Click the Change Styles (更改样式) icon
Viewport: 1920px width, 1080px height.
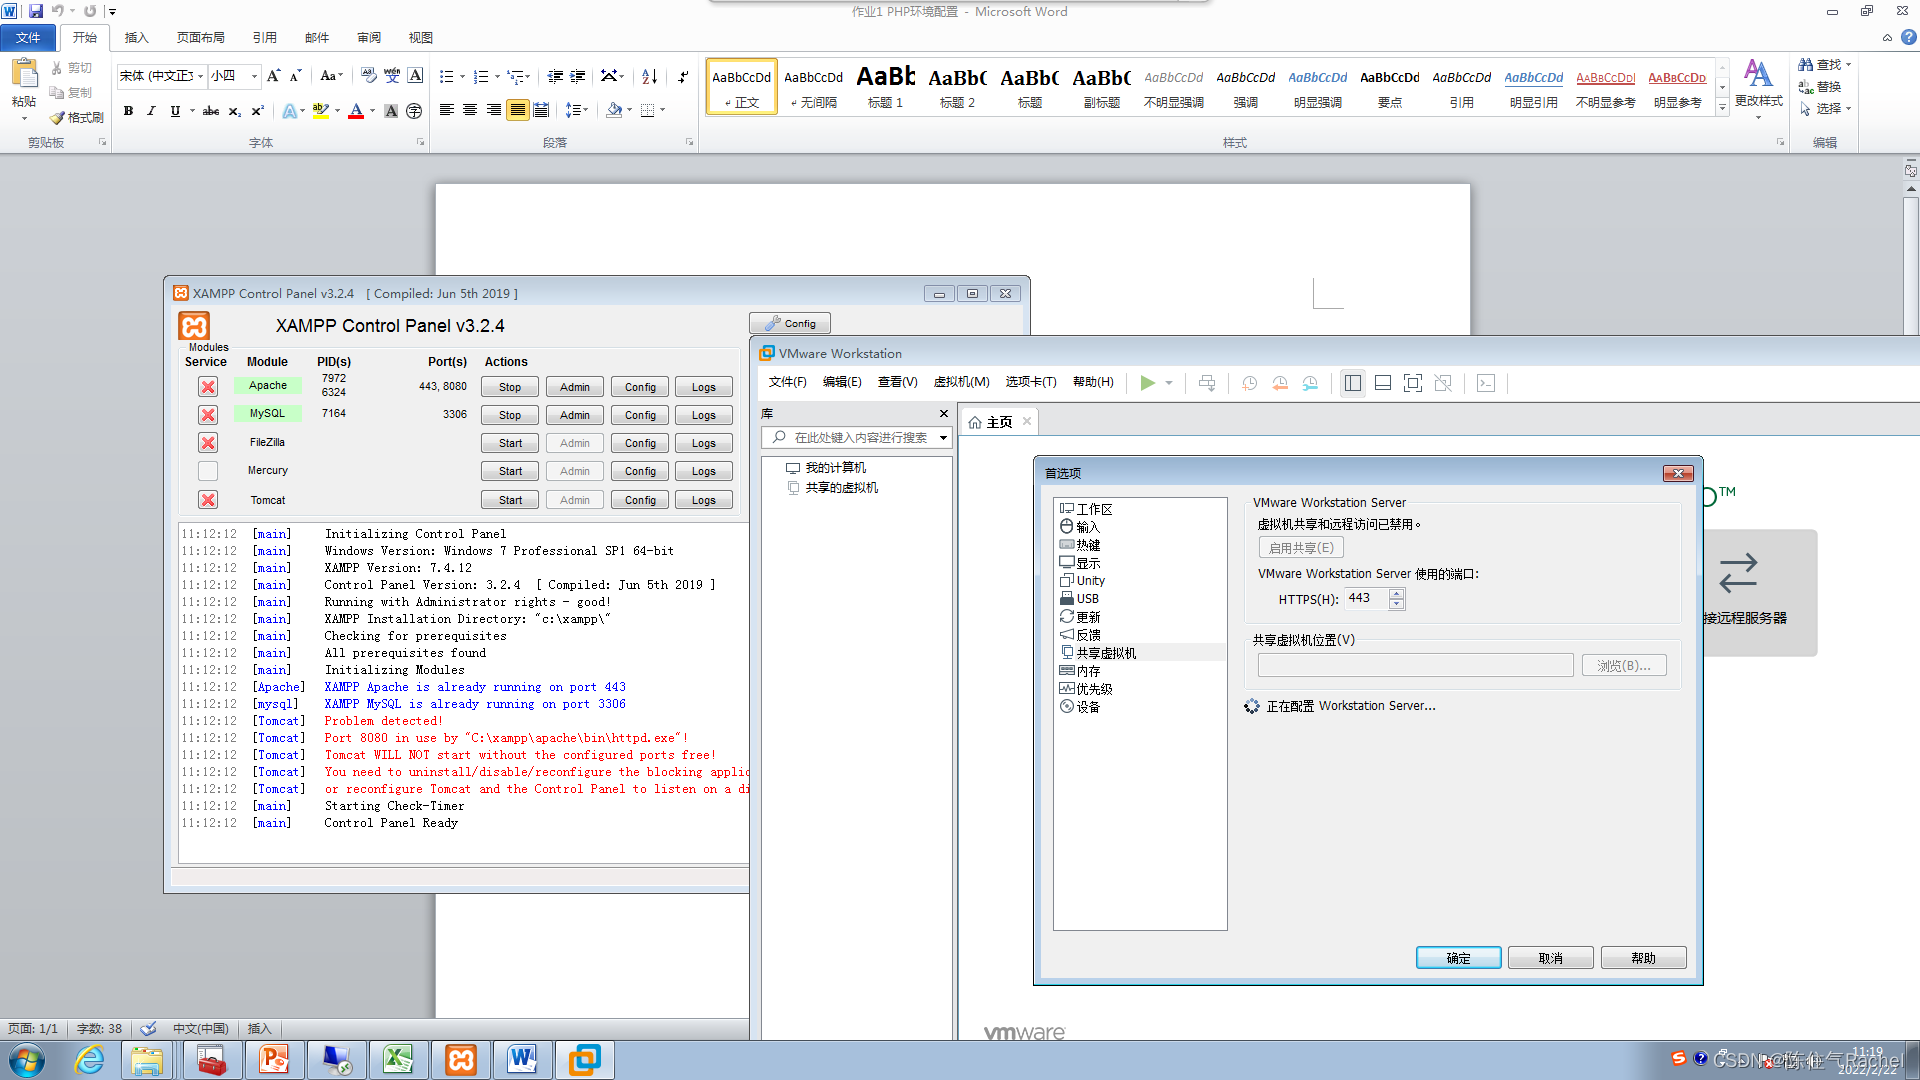(x=1758, y=76)
